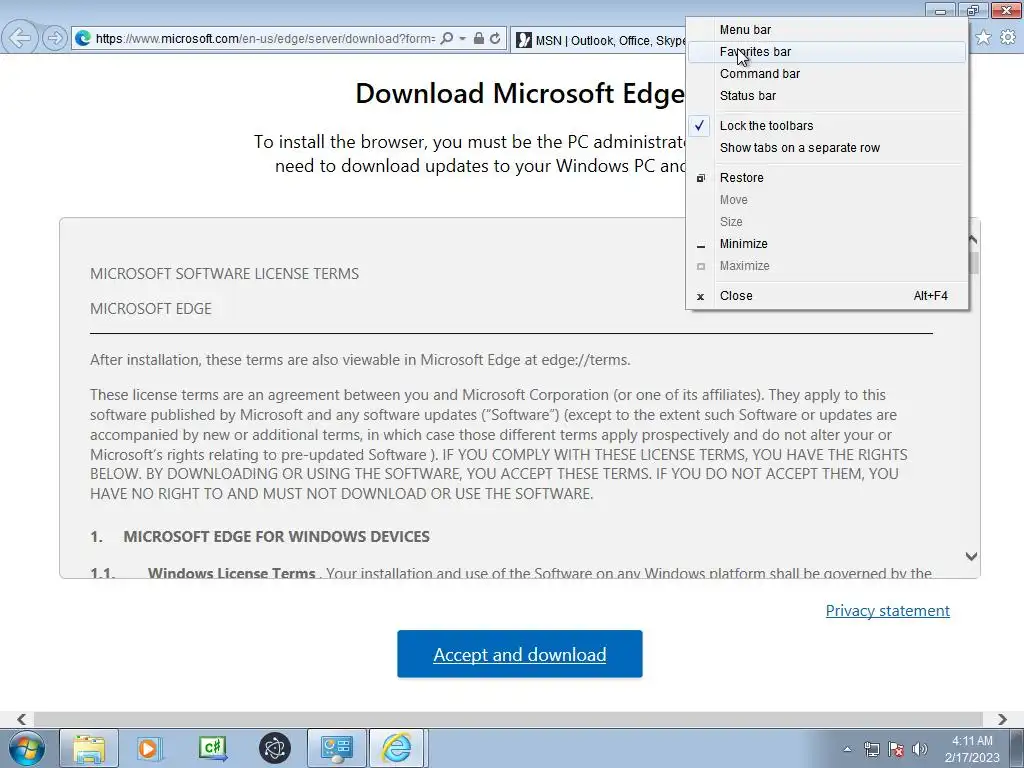
Task: Click the browser Forward arrow button
Action: click(x=55, y=38)
